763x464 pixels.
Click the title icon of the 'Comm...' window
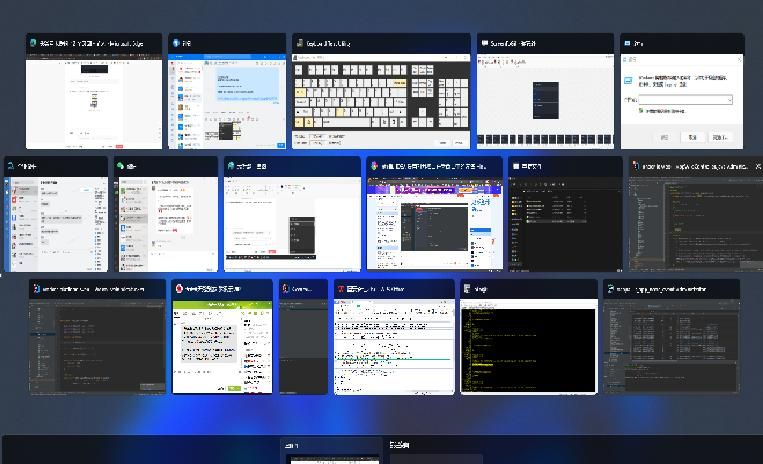[x=286, y=289]
